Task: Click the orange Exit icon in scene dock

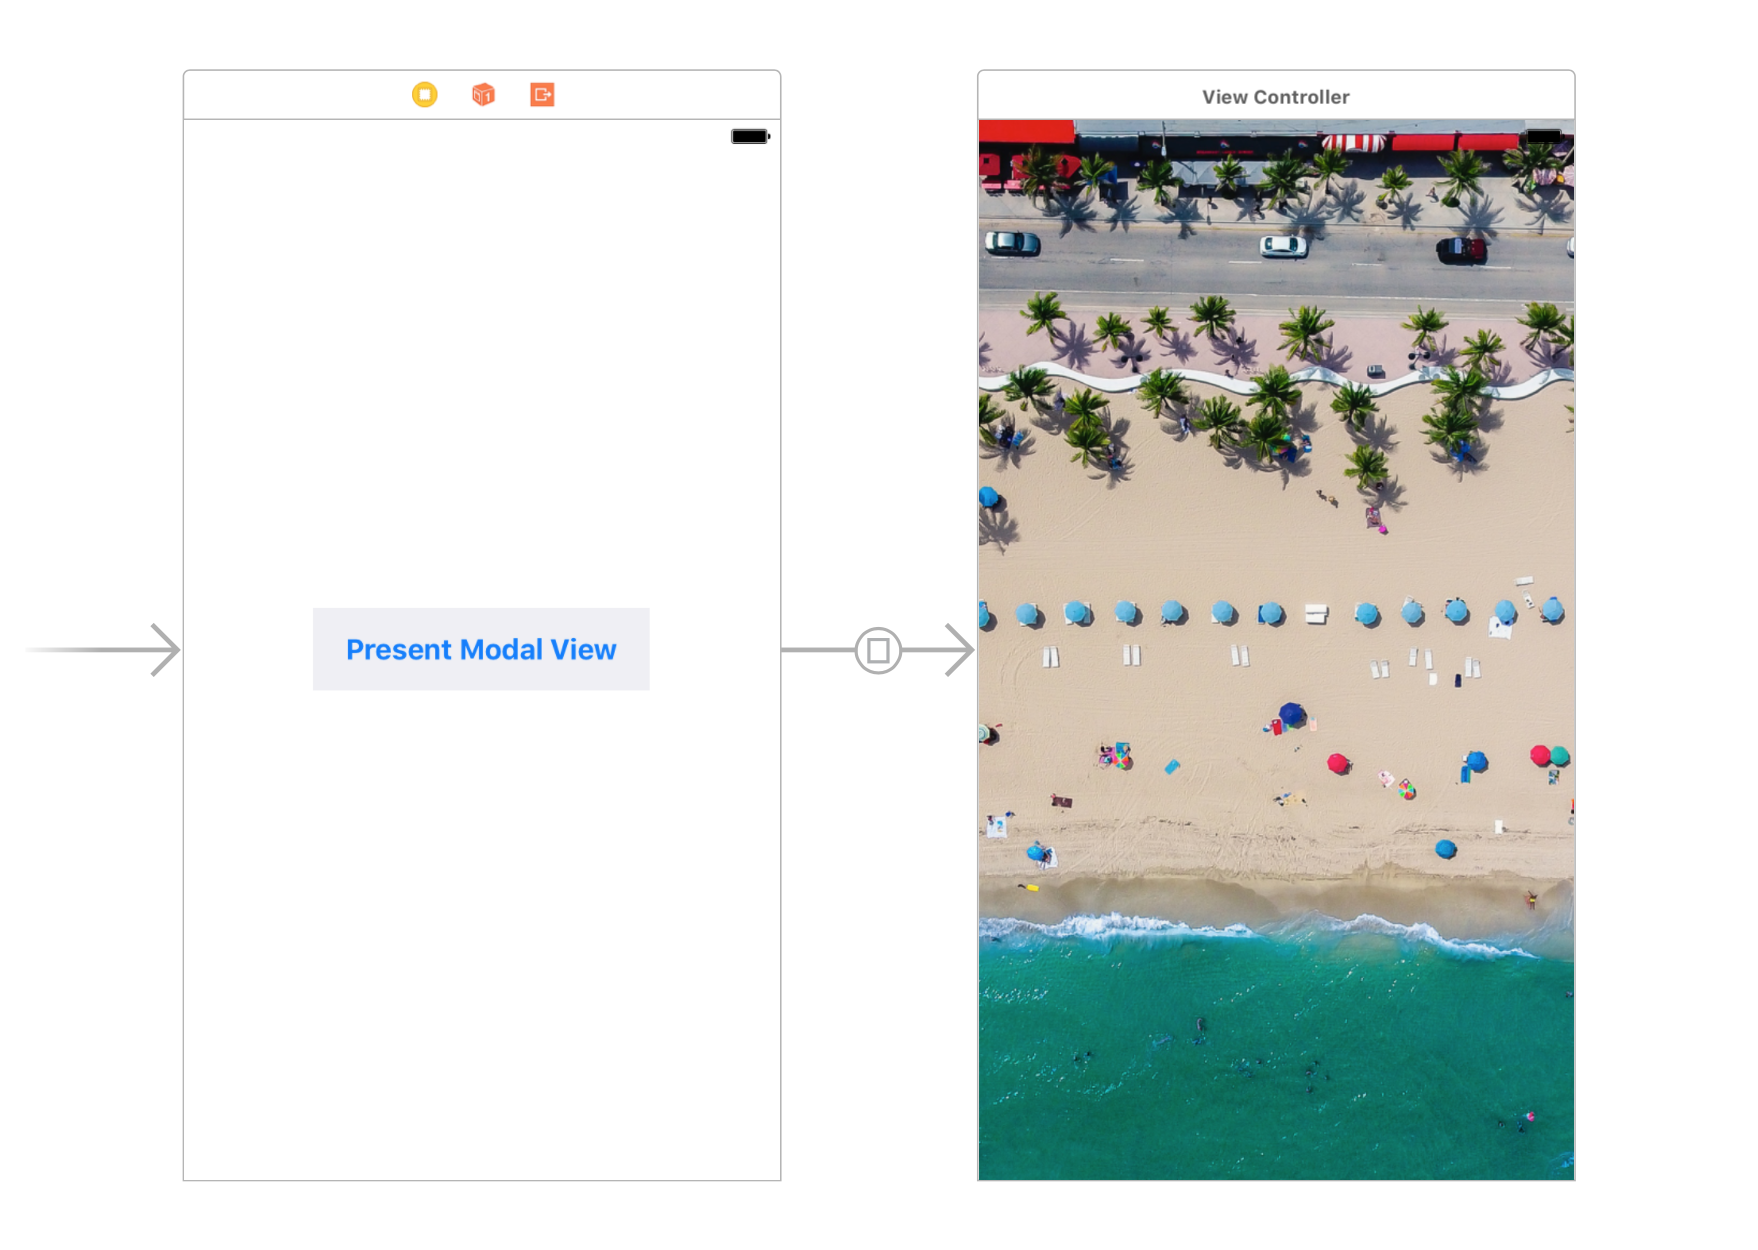Action: (542, 95)
